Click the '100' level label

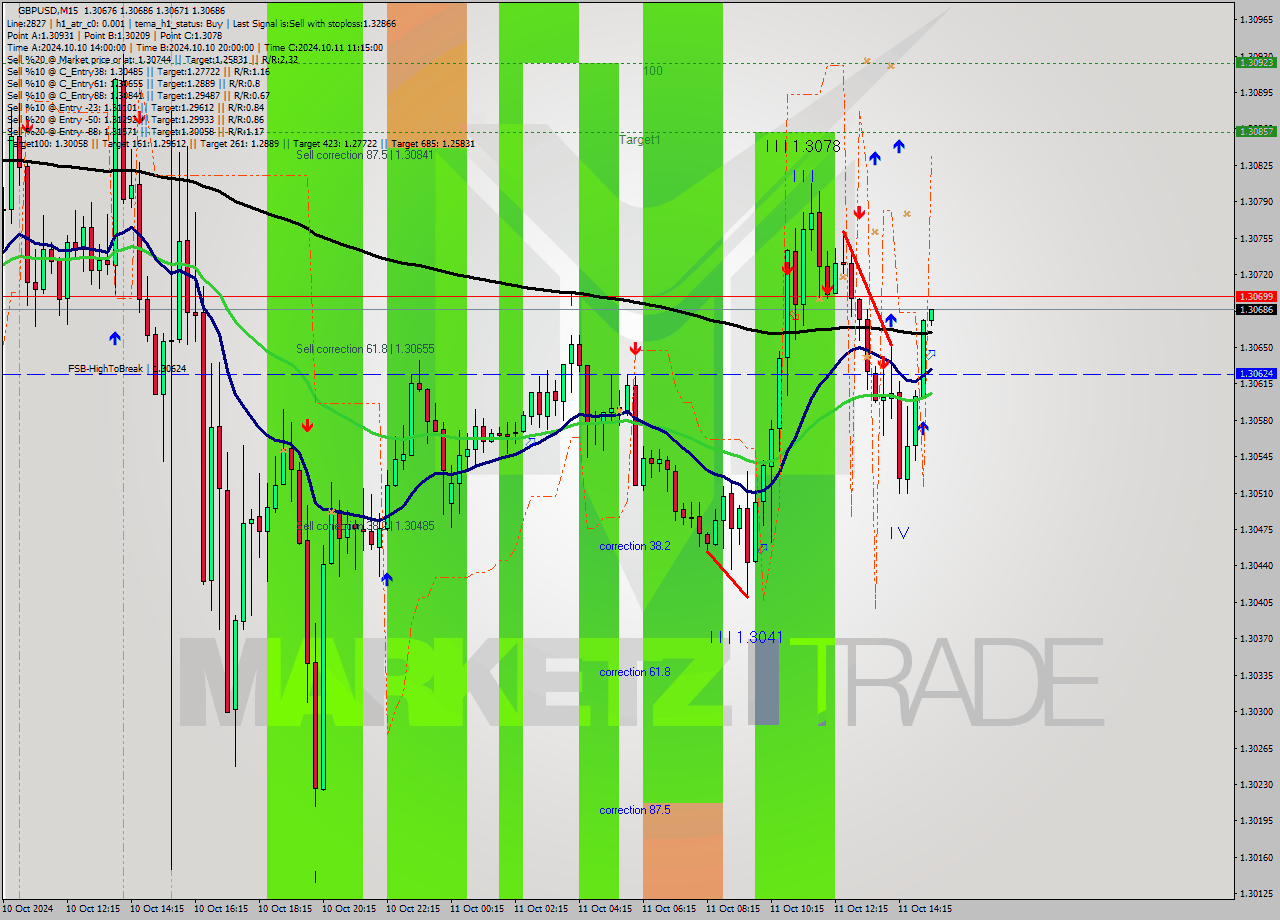(x=653, y=71)
